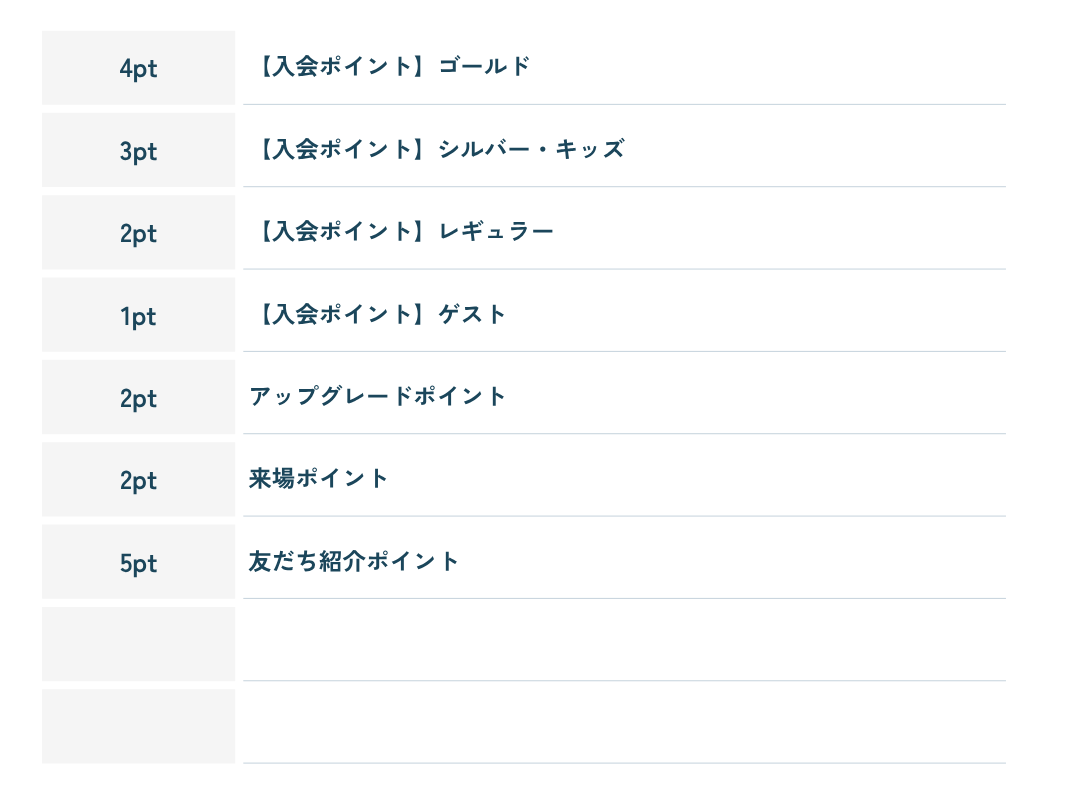The width and height of the screenshot is (1069, 800).
Task: Click 【入会ポイント】 prefix in the レギュラー row
Action: [x=338, y=232]
